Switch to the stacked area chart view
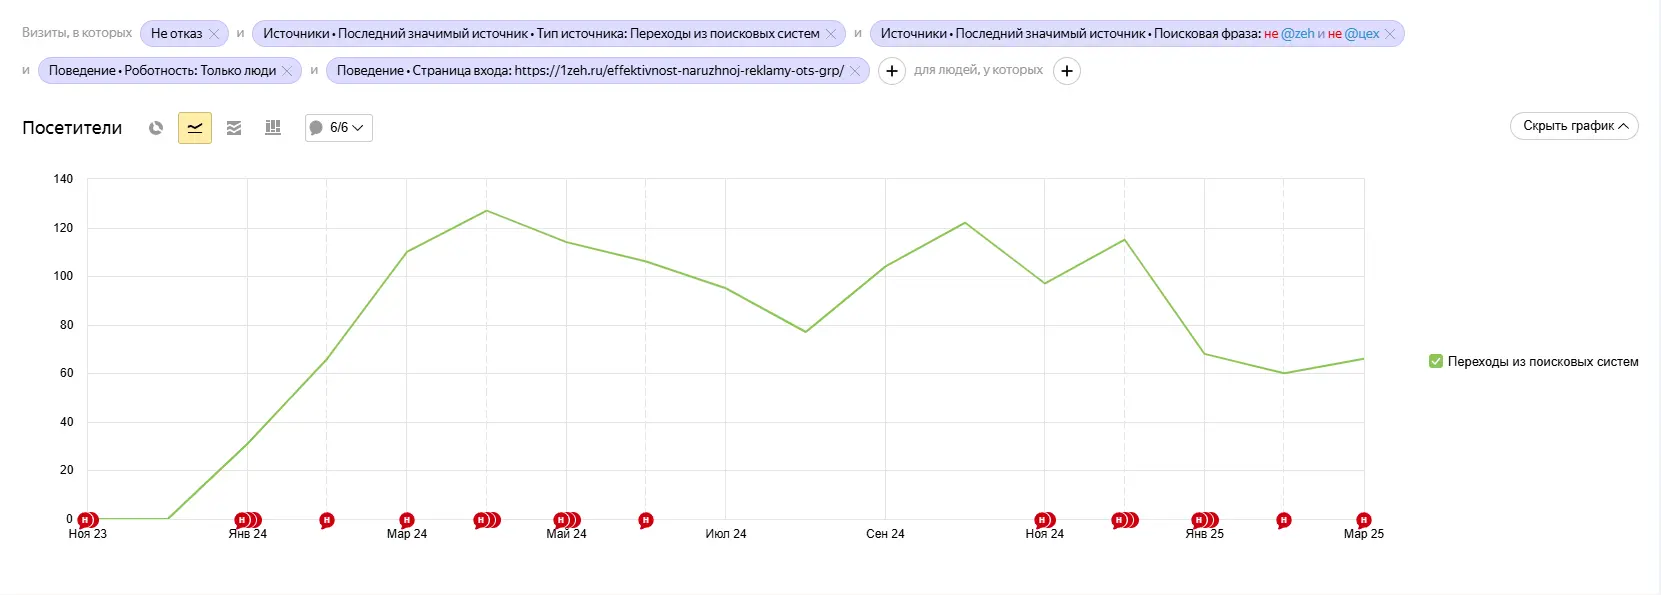This screenshot has width=1661, height=595. coord(234,128)
